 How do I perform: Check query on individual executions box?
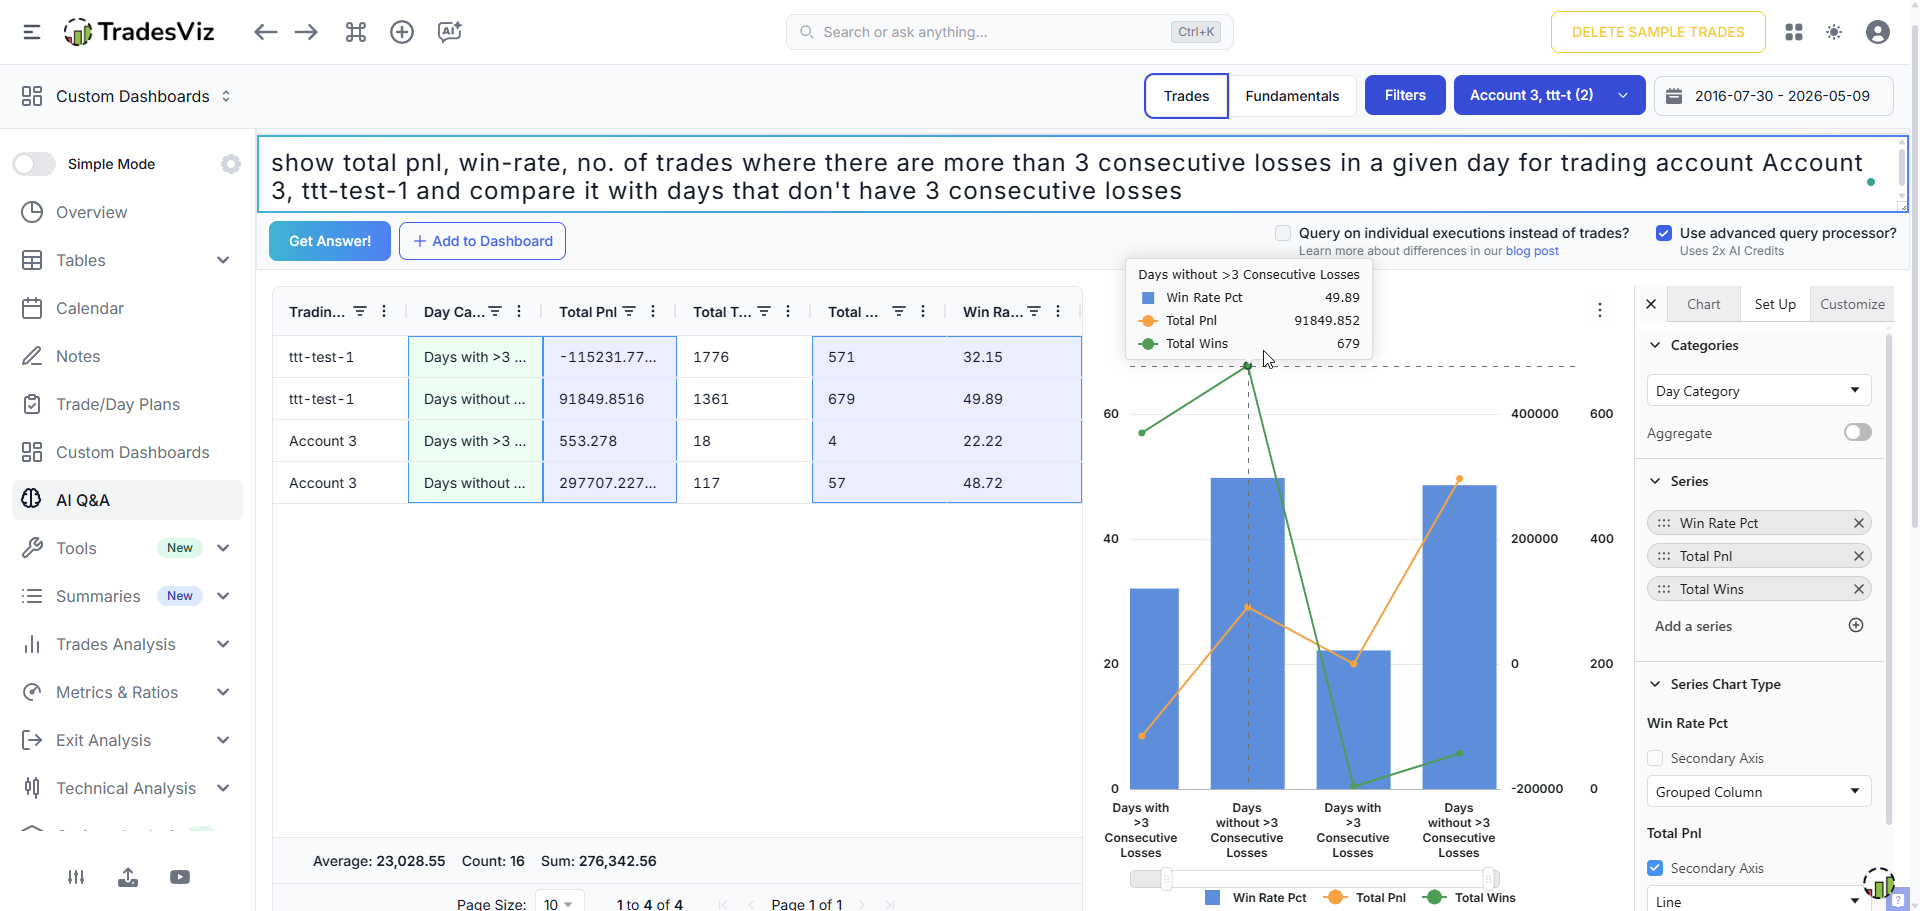pos(1283,233)
